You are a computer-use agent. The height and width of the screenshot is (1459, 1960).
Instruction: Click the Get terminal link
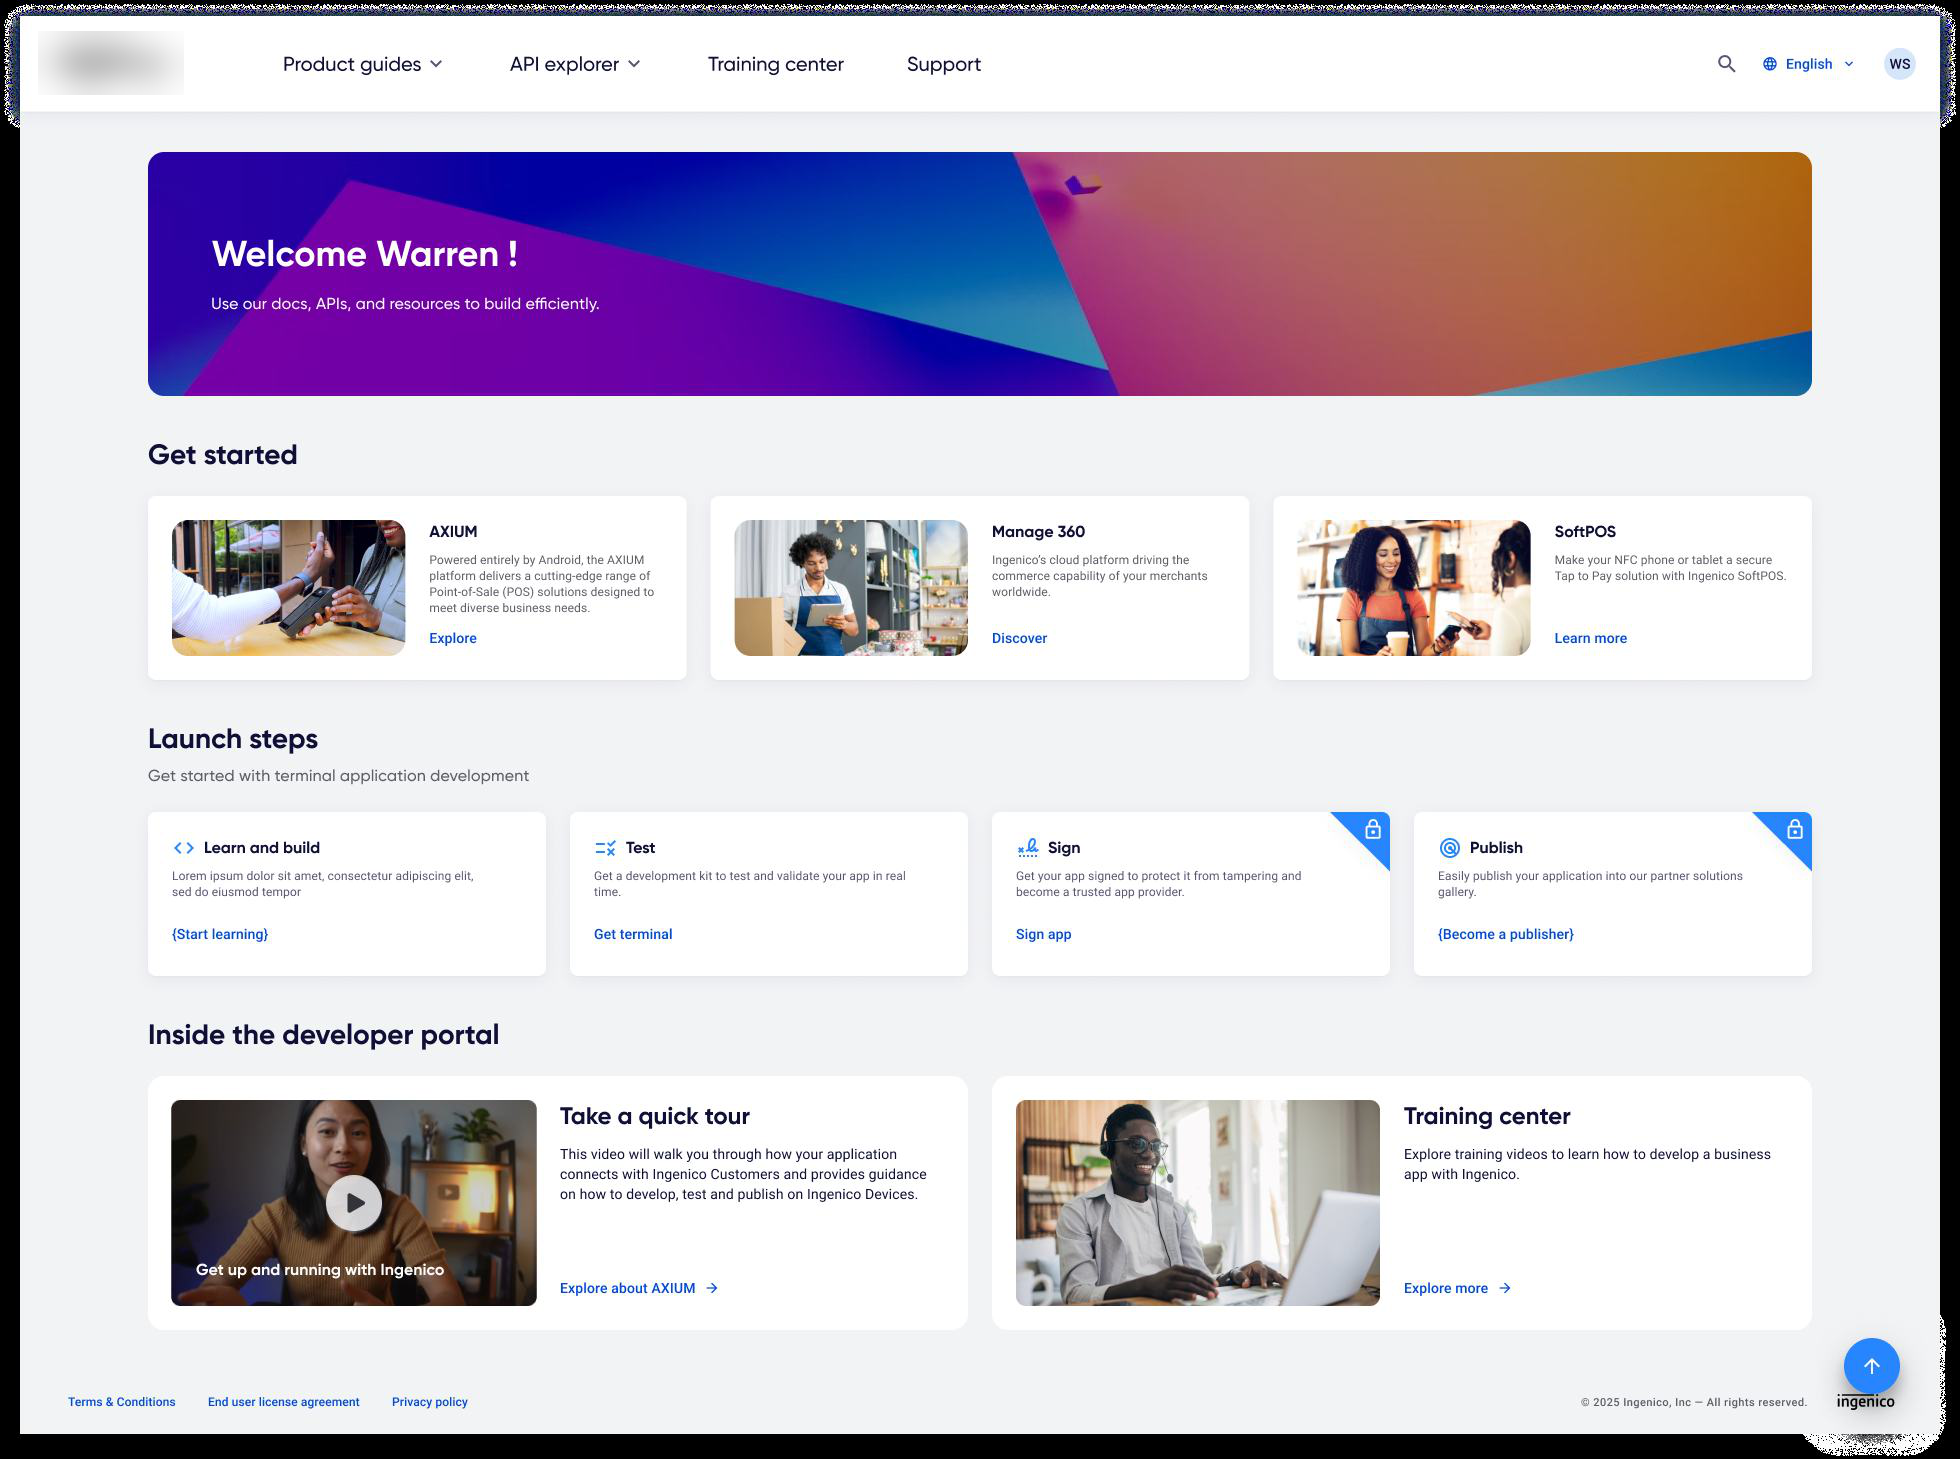(x=633, y=934)
